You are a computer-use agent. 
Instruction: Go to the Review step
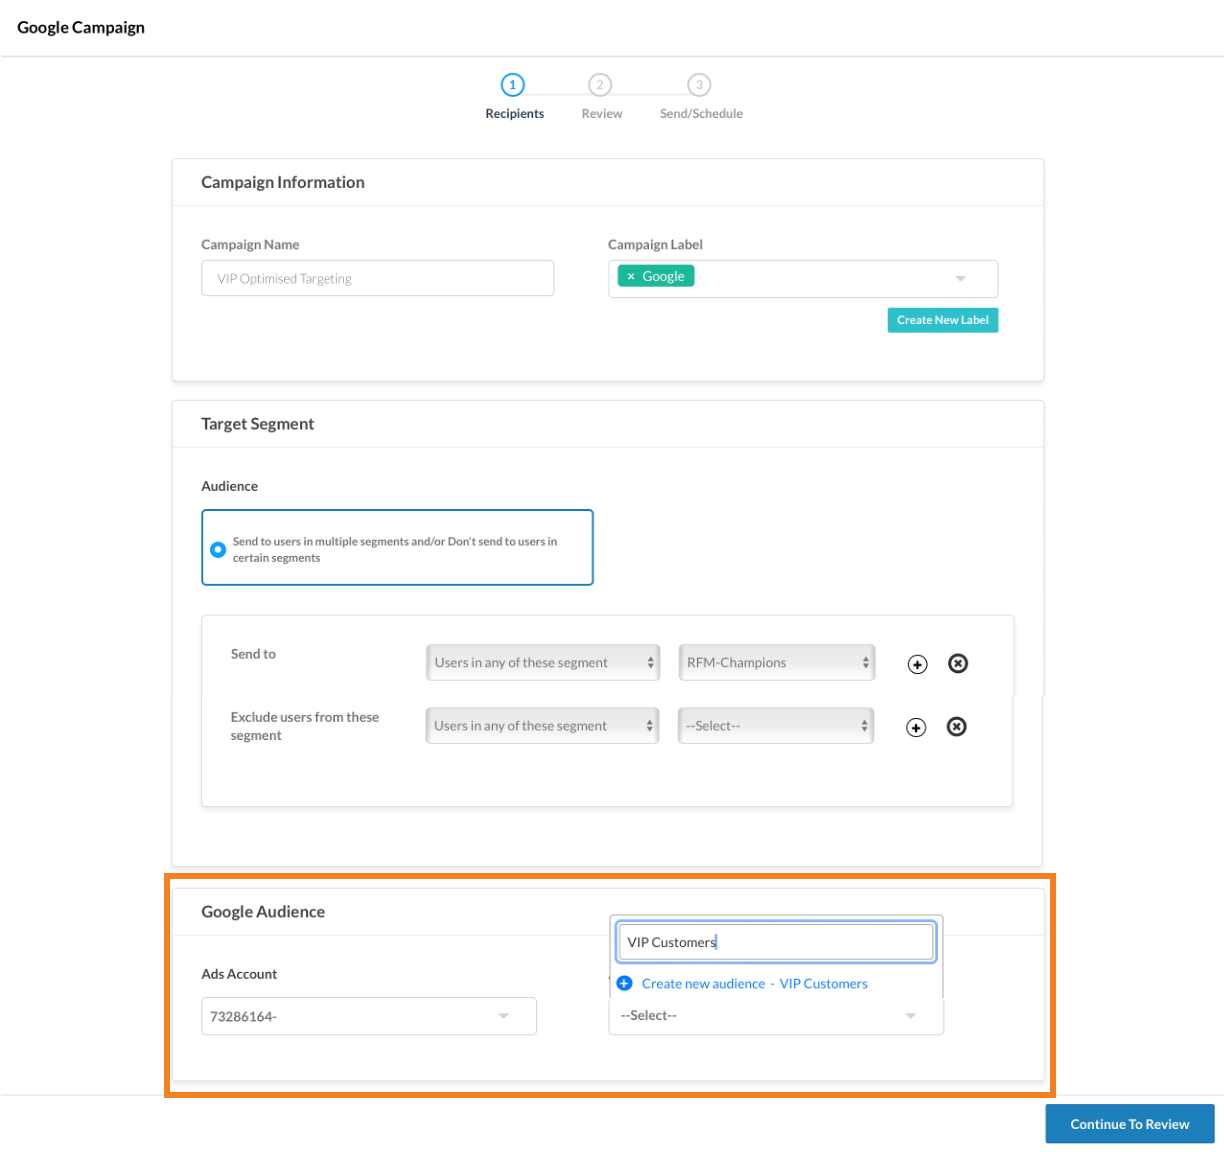[x=601, y=96]
